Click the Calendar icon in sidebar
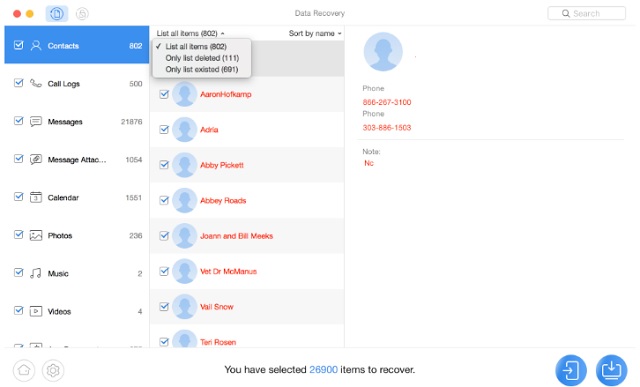640x387 pixels. tap(36, 197)
